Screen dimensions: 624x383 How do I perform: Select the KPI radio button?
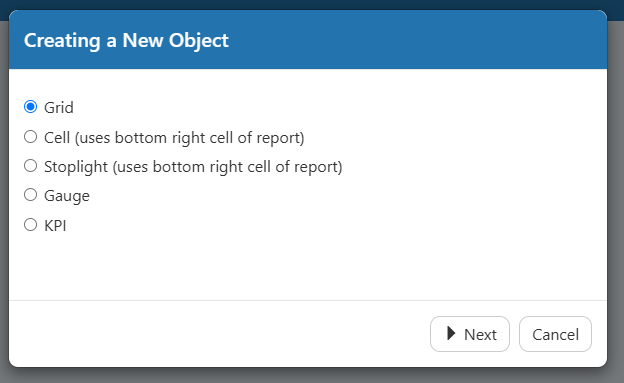coord(31,225)
